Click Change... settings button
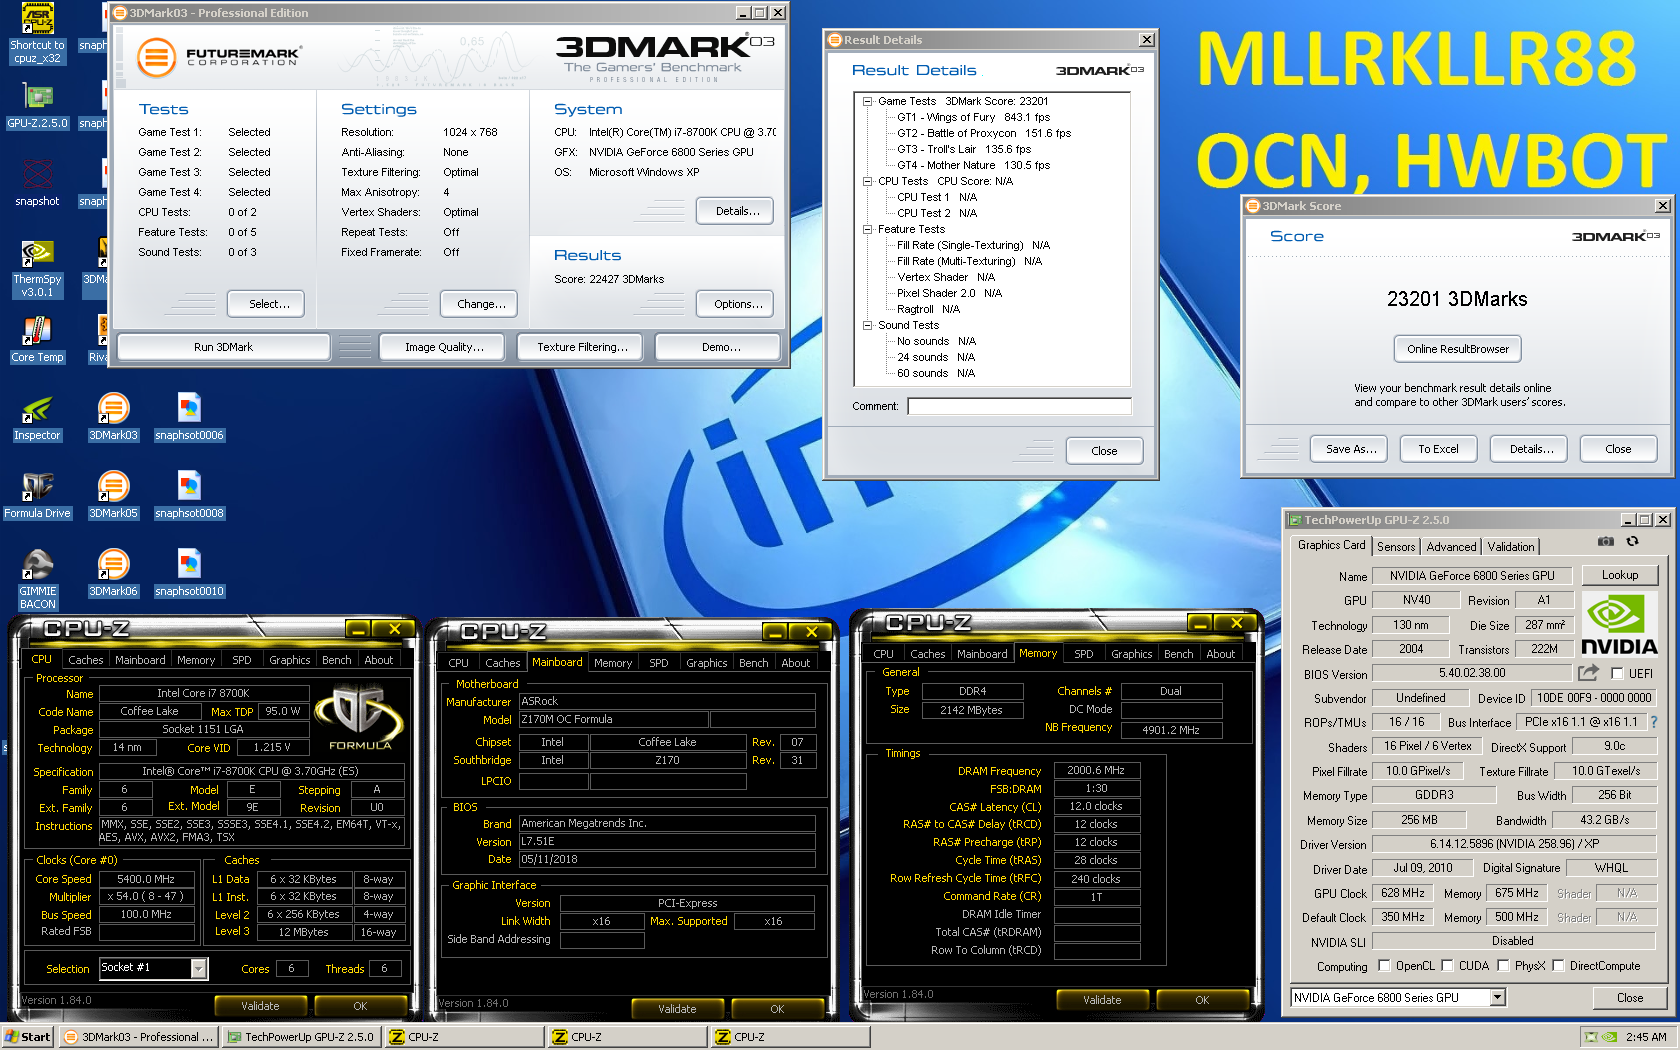Screen dimensions: 1680x1050 pyautogui.click(x=481, y=304)
